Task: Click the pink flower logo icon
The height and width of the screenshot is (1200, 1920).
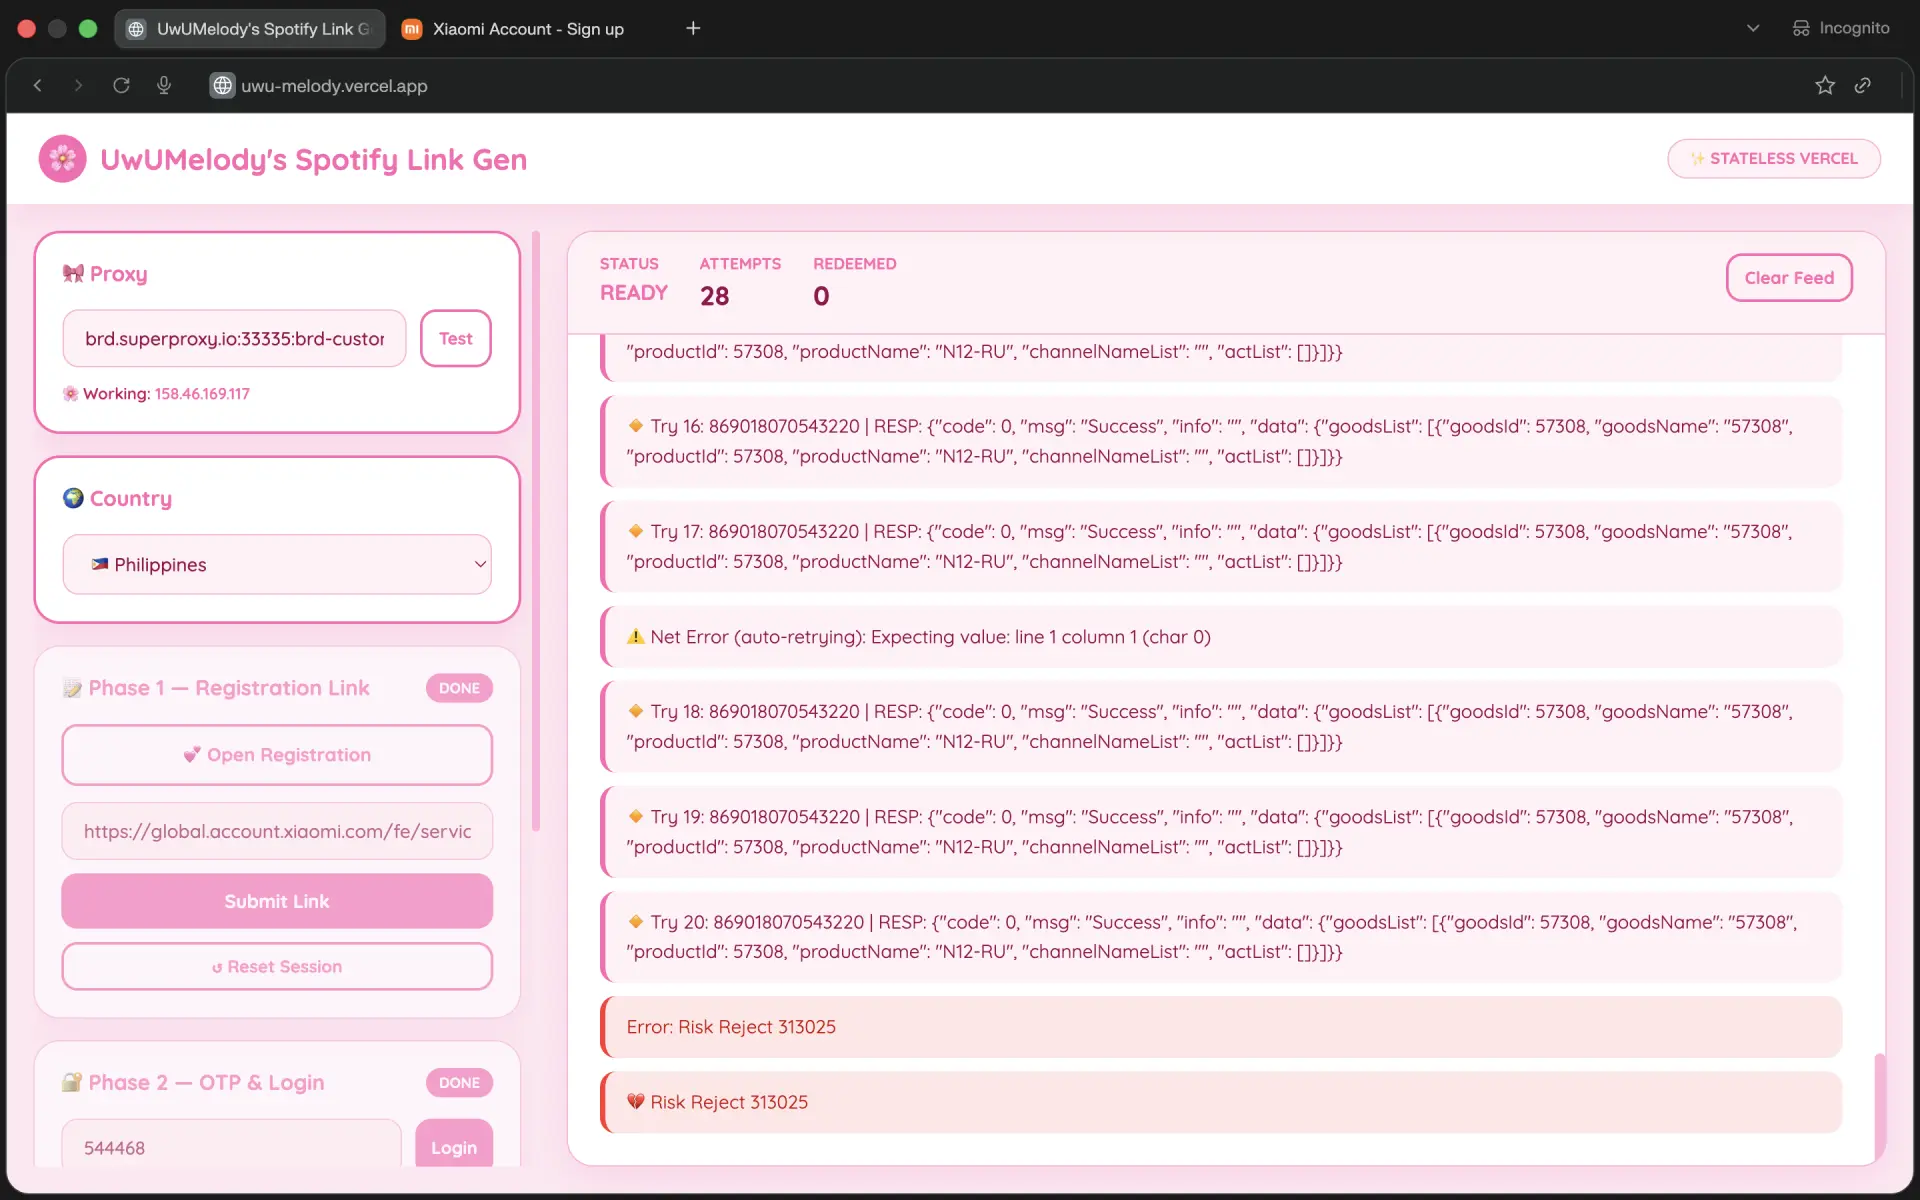Action: pos(62,159)
